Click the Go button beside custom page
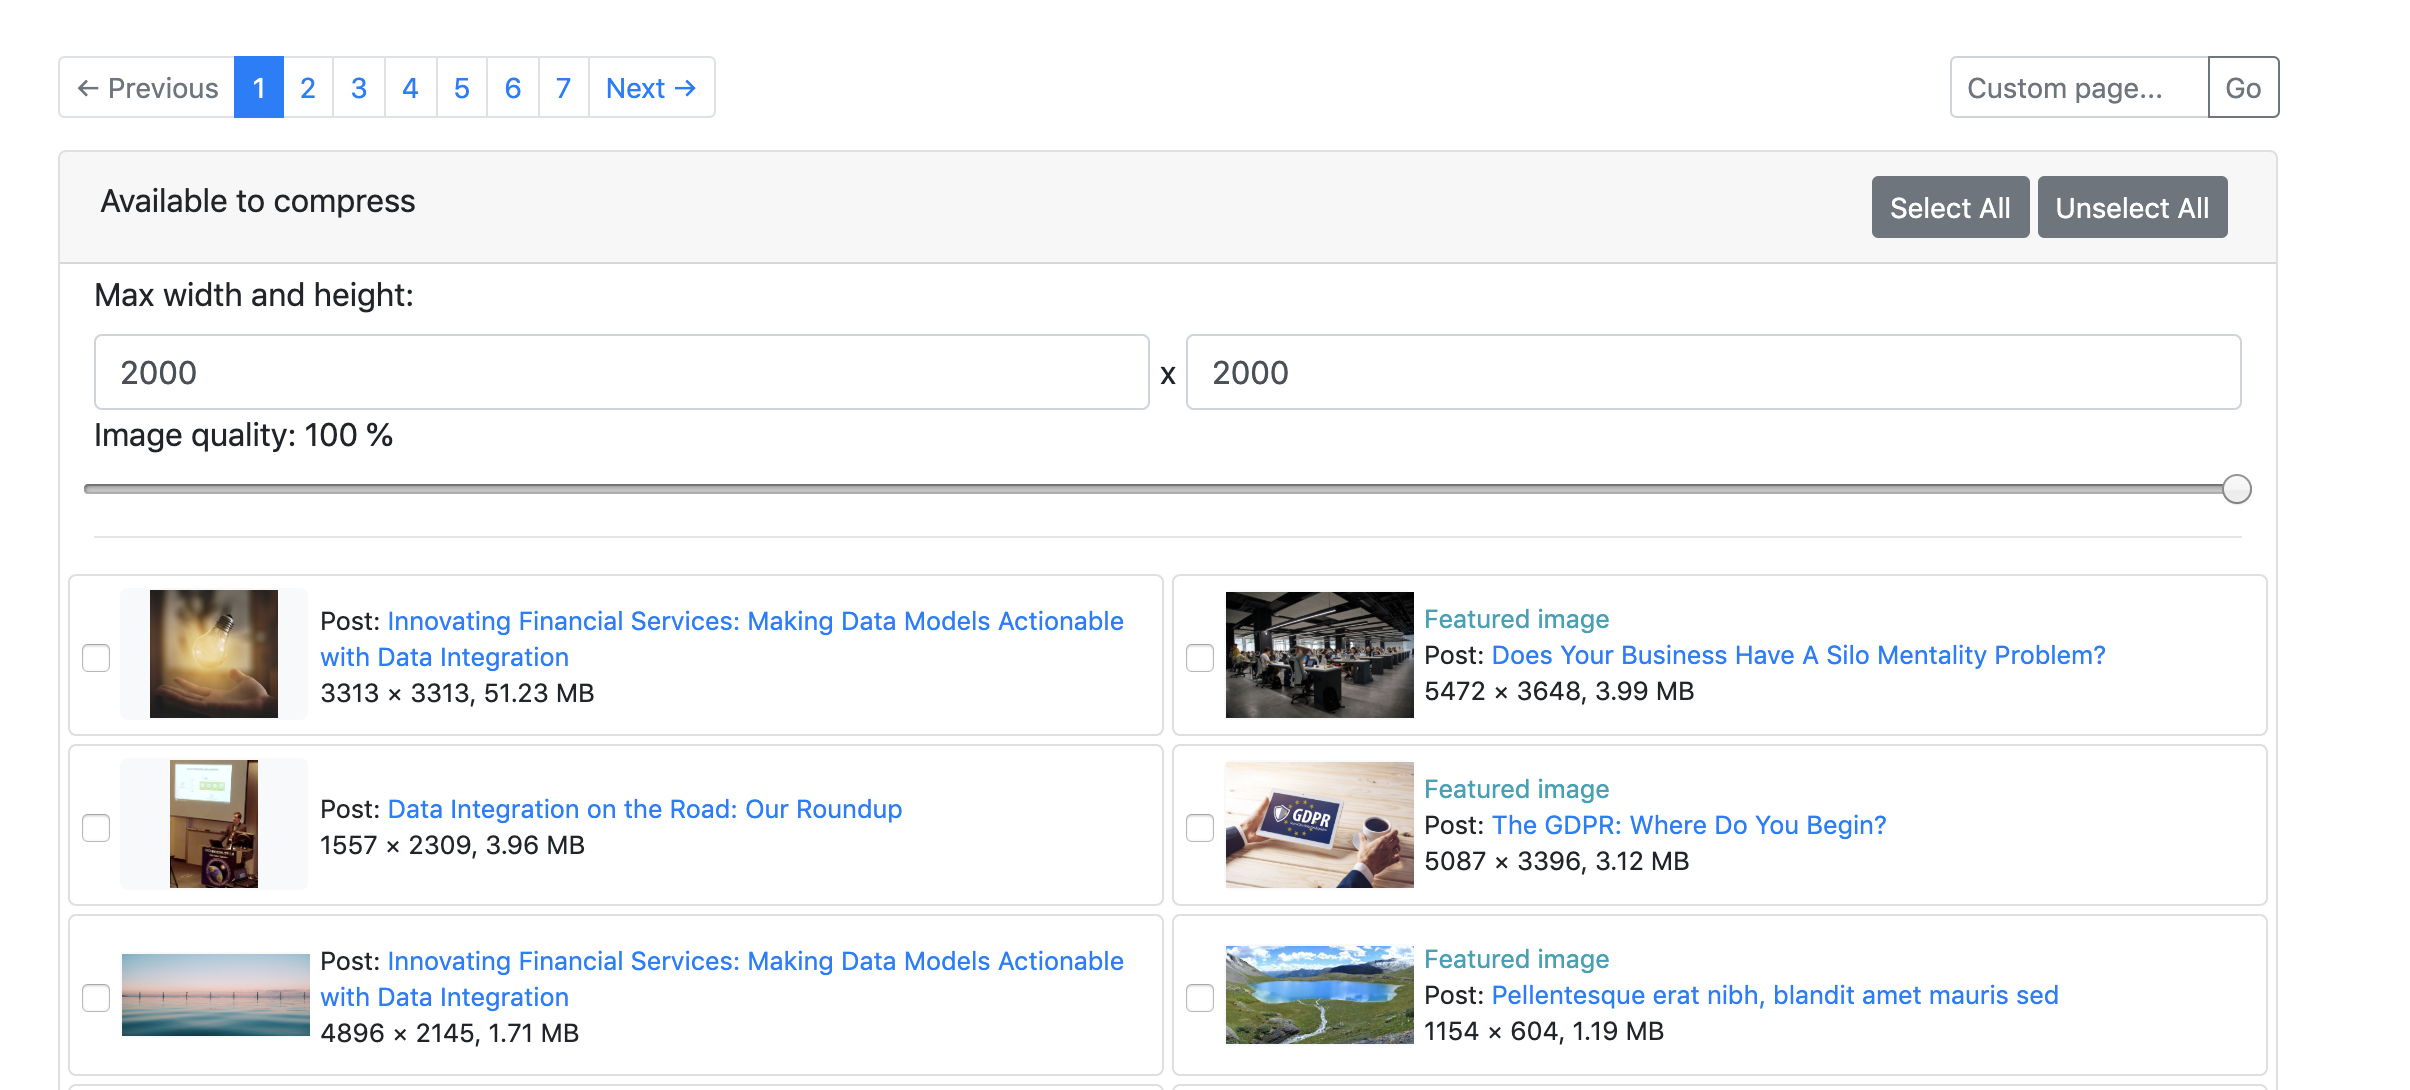Image resolution: width=2410 pixels, height=1090 pixels. click(x=2243, y=88)
